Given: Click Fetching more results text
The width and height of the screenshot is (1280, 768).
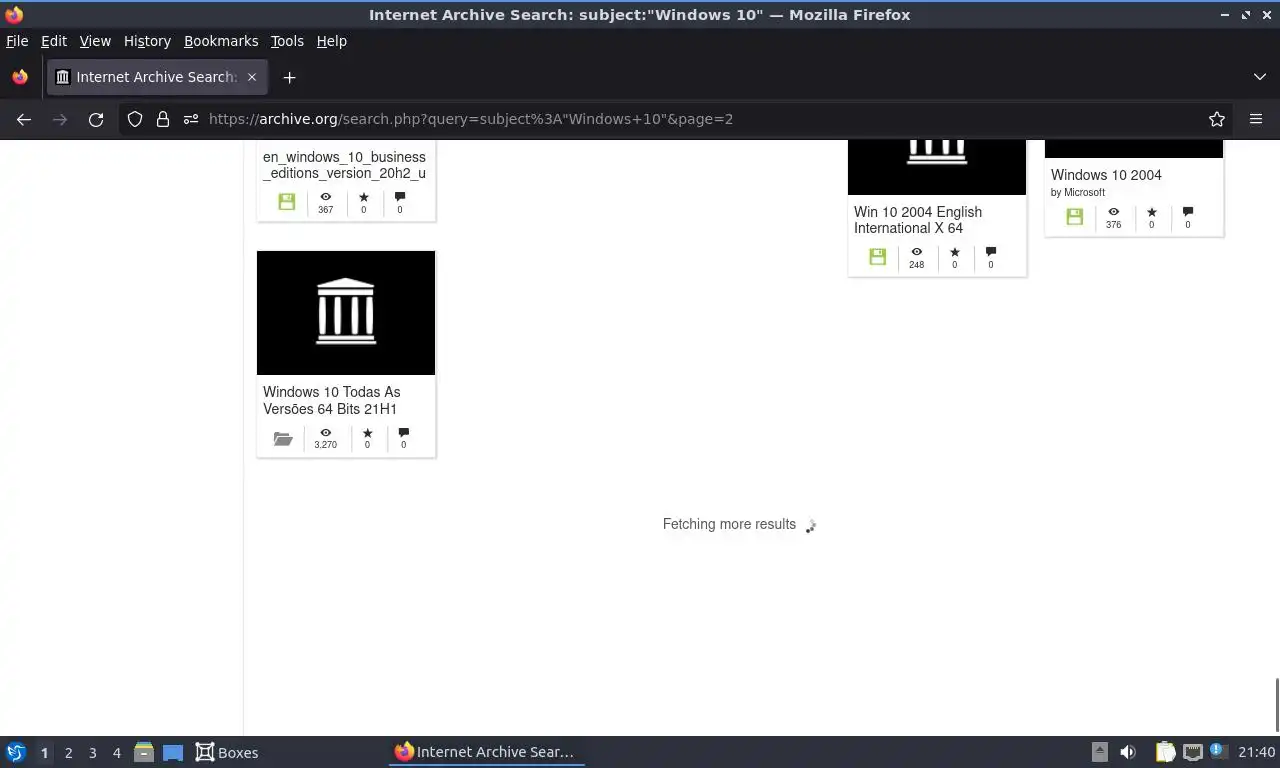Looking at the screenshot, I should (x=729, y=524).
